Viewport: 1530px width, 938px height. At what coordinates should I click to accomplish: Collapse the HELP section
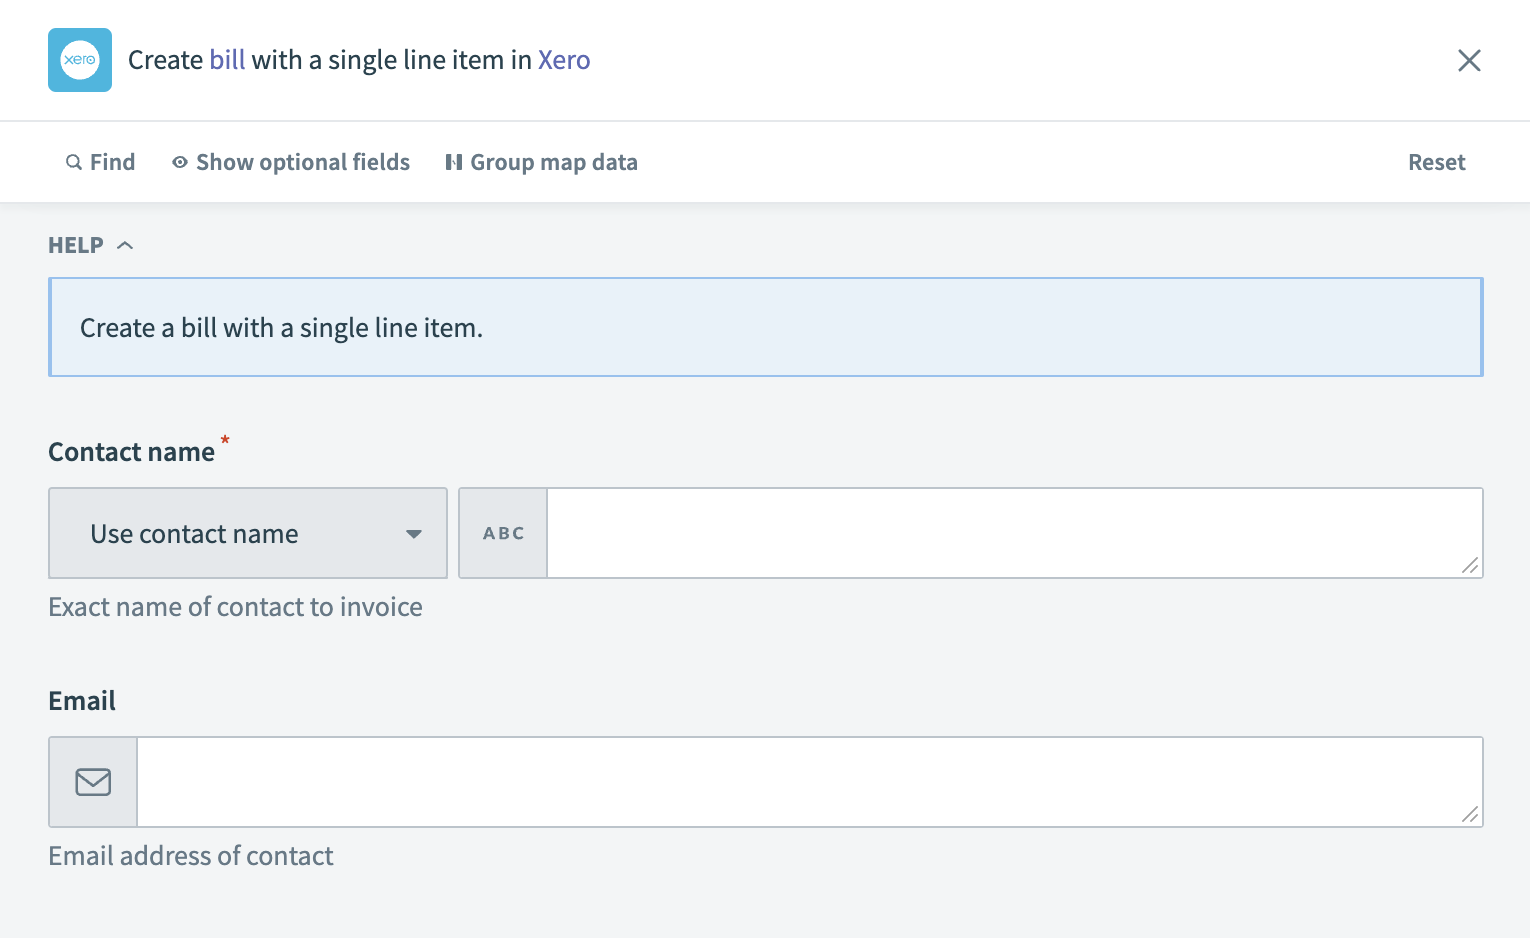125,244
